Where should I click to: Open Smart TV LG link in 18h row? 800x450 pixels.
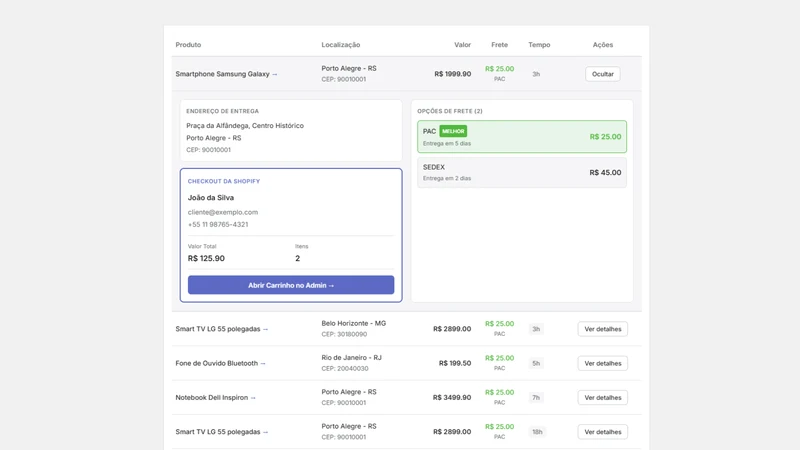click(x=222, y=432)
